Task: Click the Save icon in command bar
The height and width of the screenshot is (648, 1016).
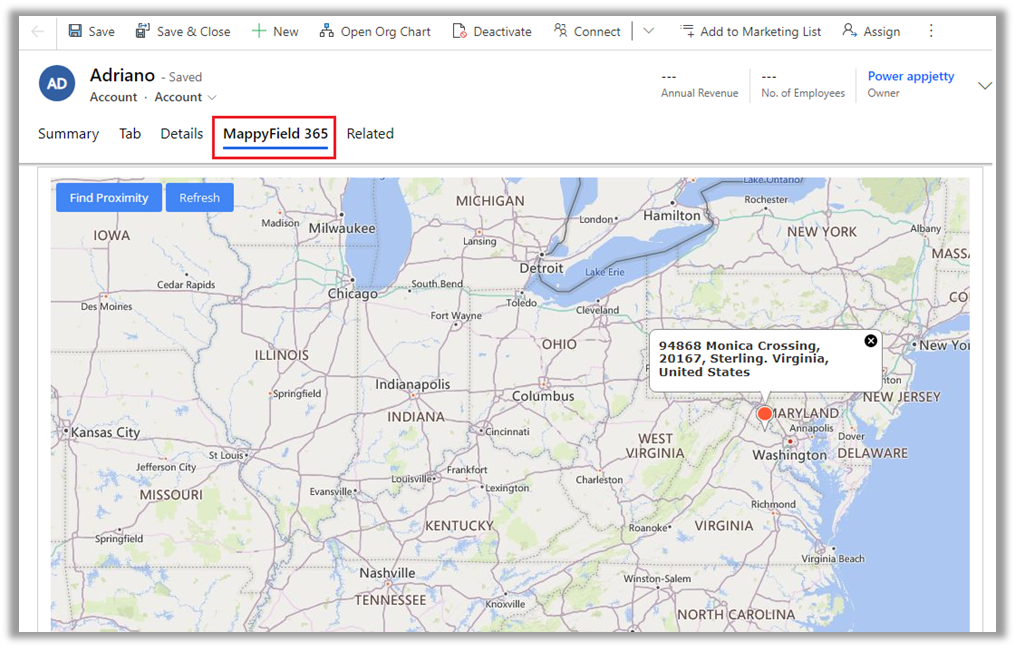Action: (x=76, y=31)
